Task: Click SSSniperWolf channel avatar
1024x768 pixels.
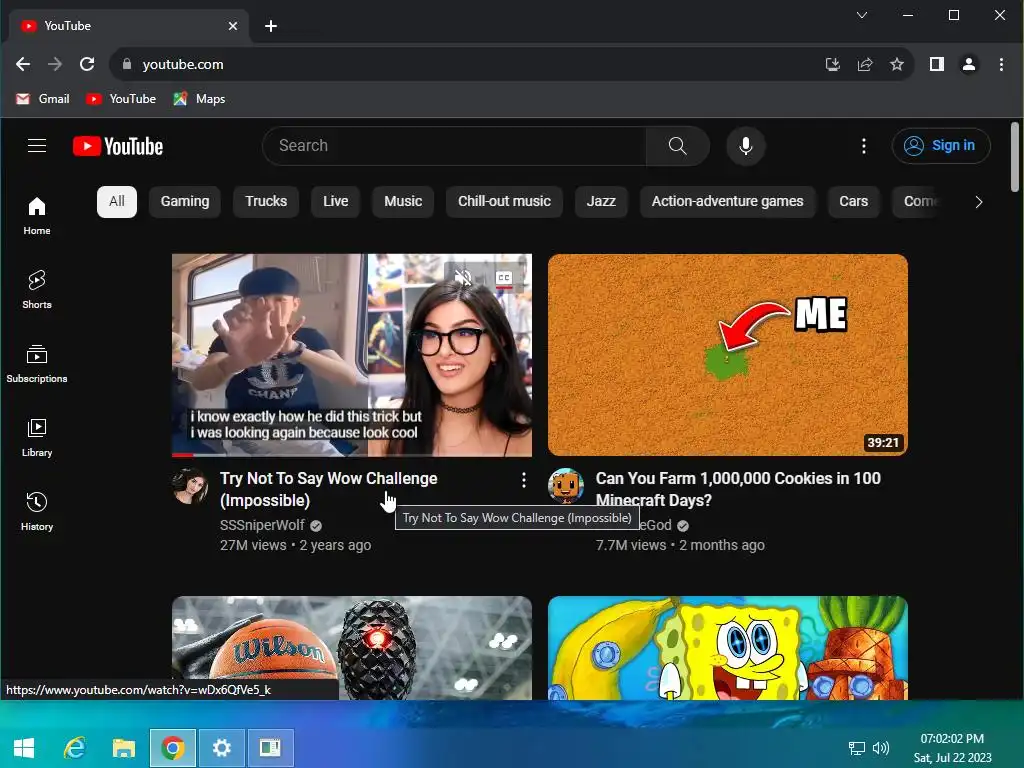Action: 189,486
